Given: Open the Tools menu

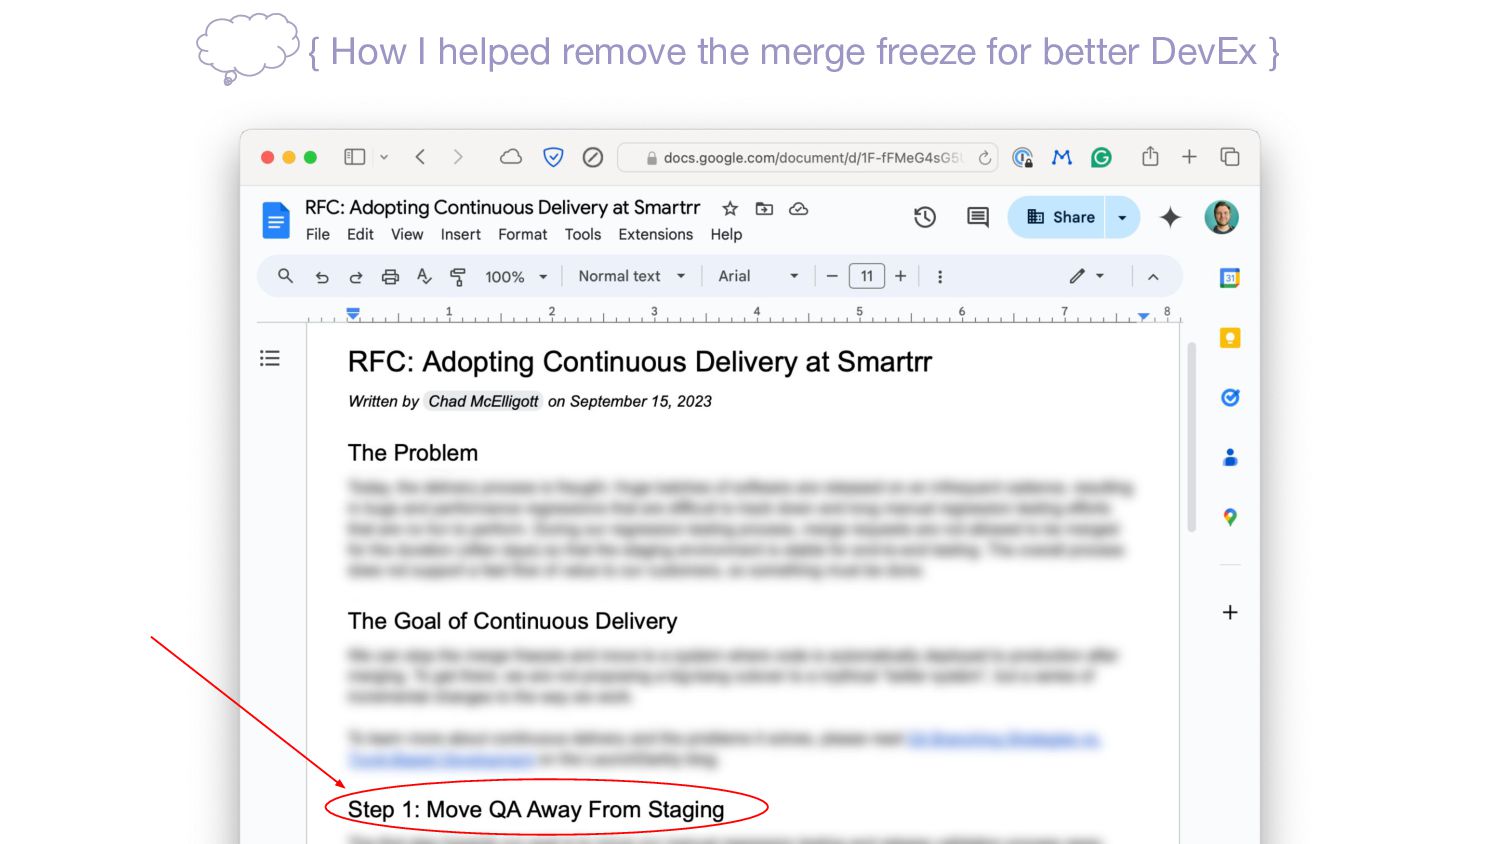Looking at the screenshot, I should click(583, 234).
